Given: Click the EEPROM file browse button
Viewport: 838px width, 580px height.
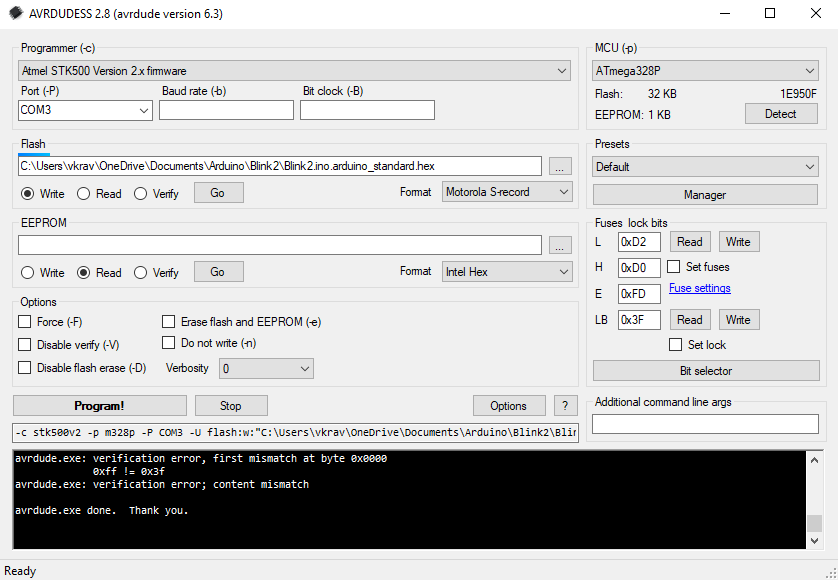Looking at the screenshot, I should [x=560, y=245].
